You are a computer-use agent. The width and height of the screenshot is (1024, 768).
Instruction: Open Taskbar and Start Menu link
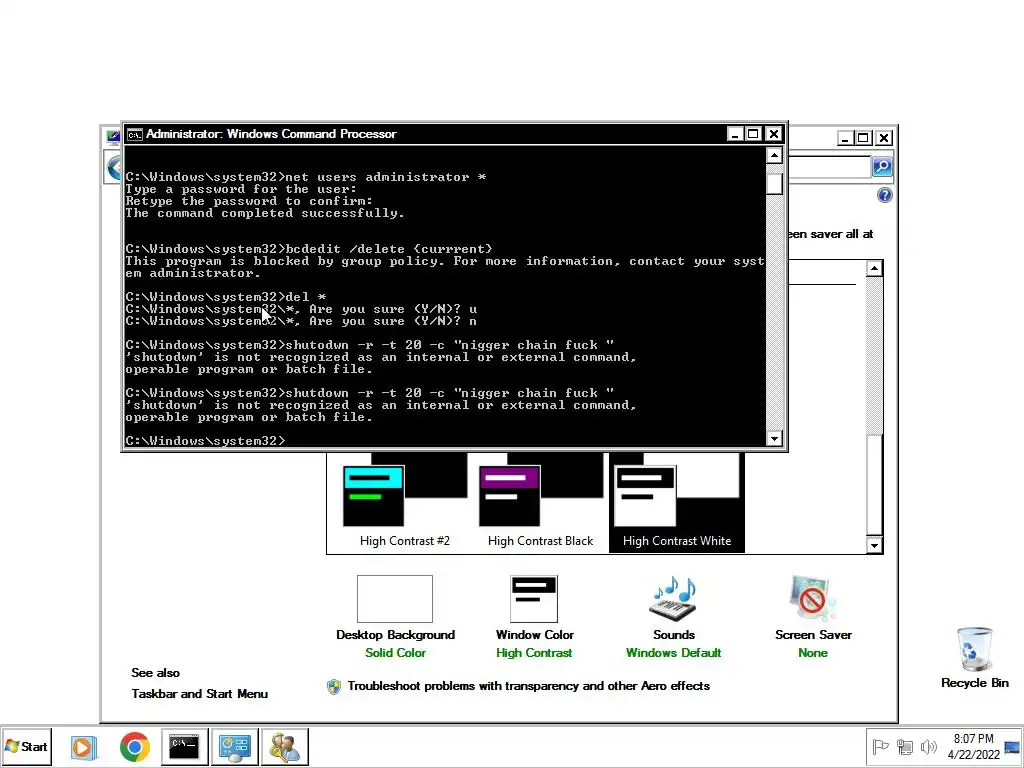(199, 694)
